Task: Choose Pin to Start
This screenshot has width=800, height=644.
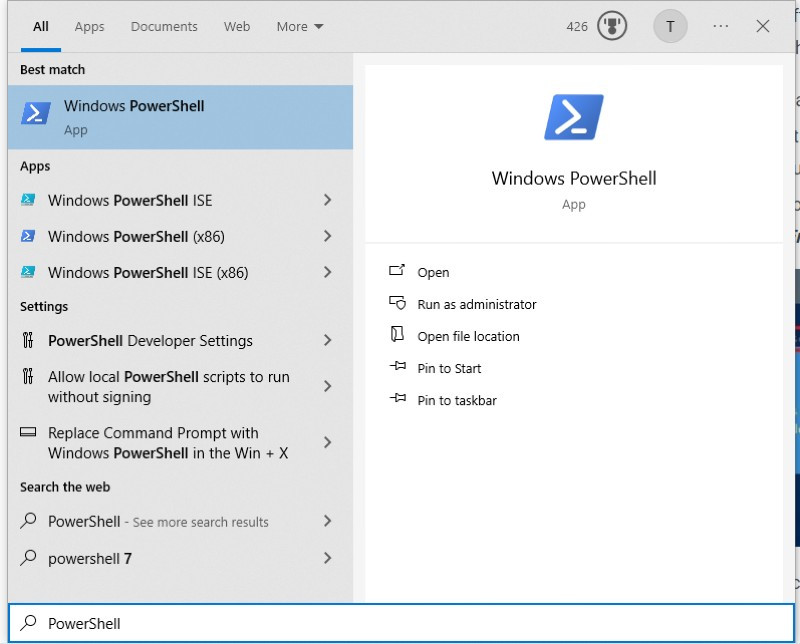Action: pyautogui.click(x=449, y=368)
